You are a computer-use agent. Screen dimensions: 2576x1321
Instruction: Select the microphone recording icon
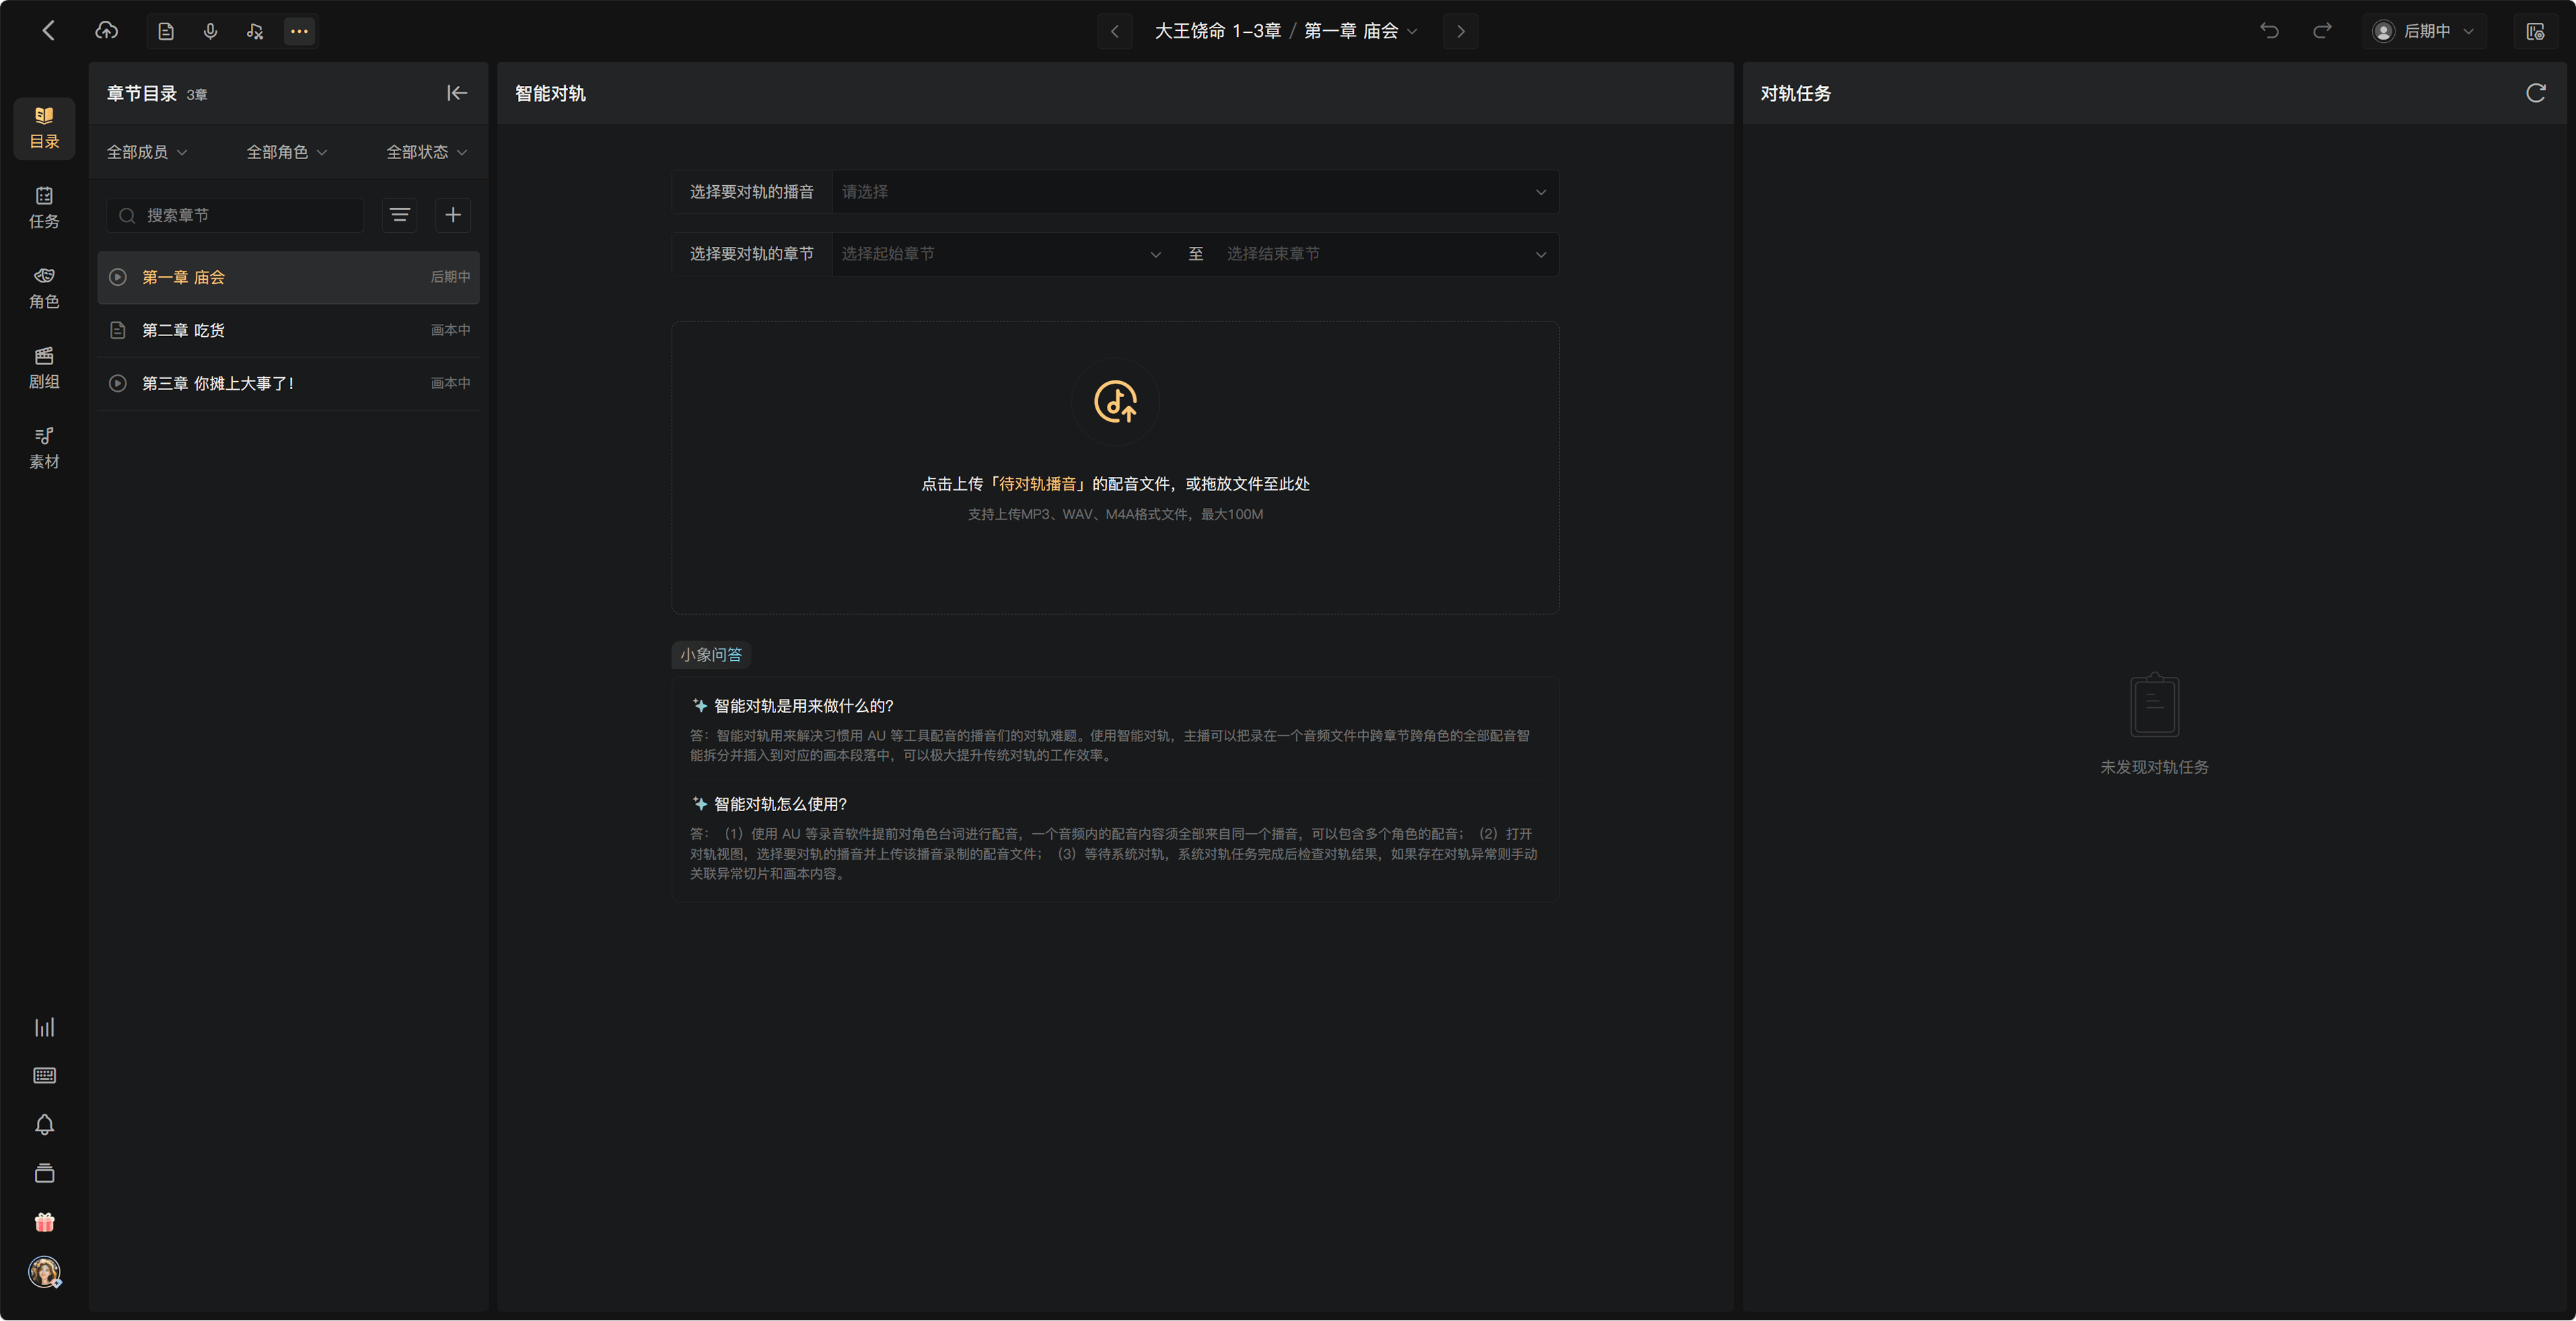[210, 32]
